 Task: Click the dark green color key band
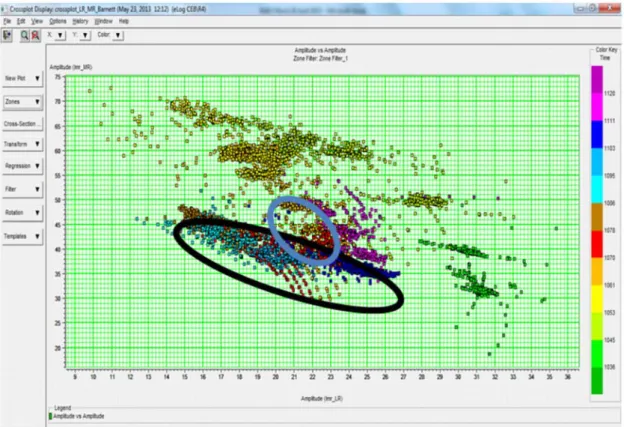point(597,381)
